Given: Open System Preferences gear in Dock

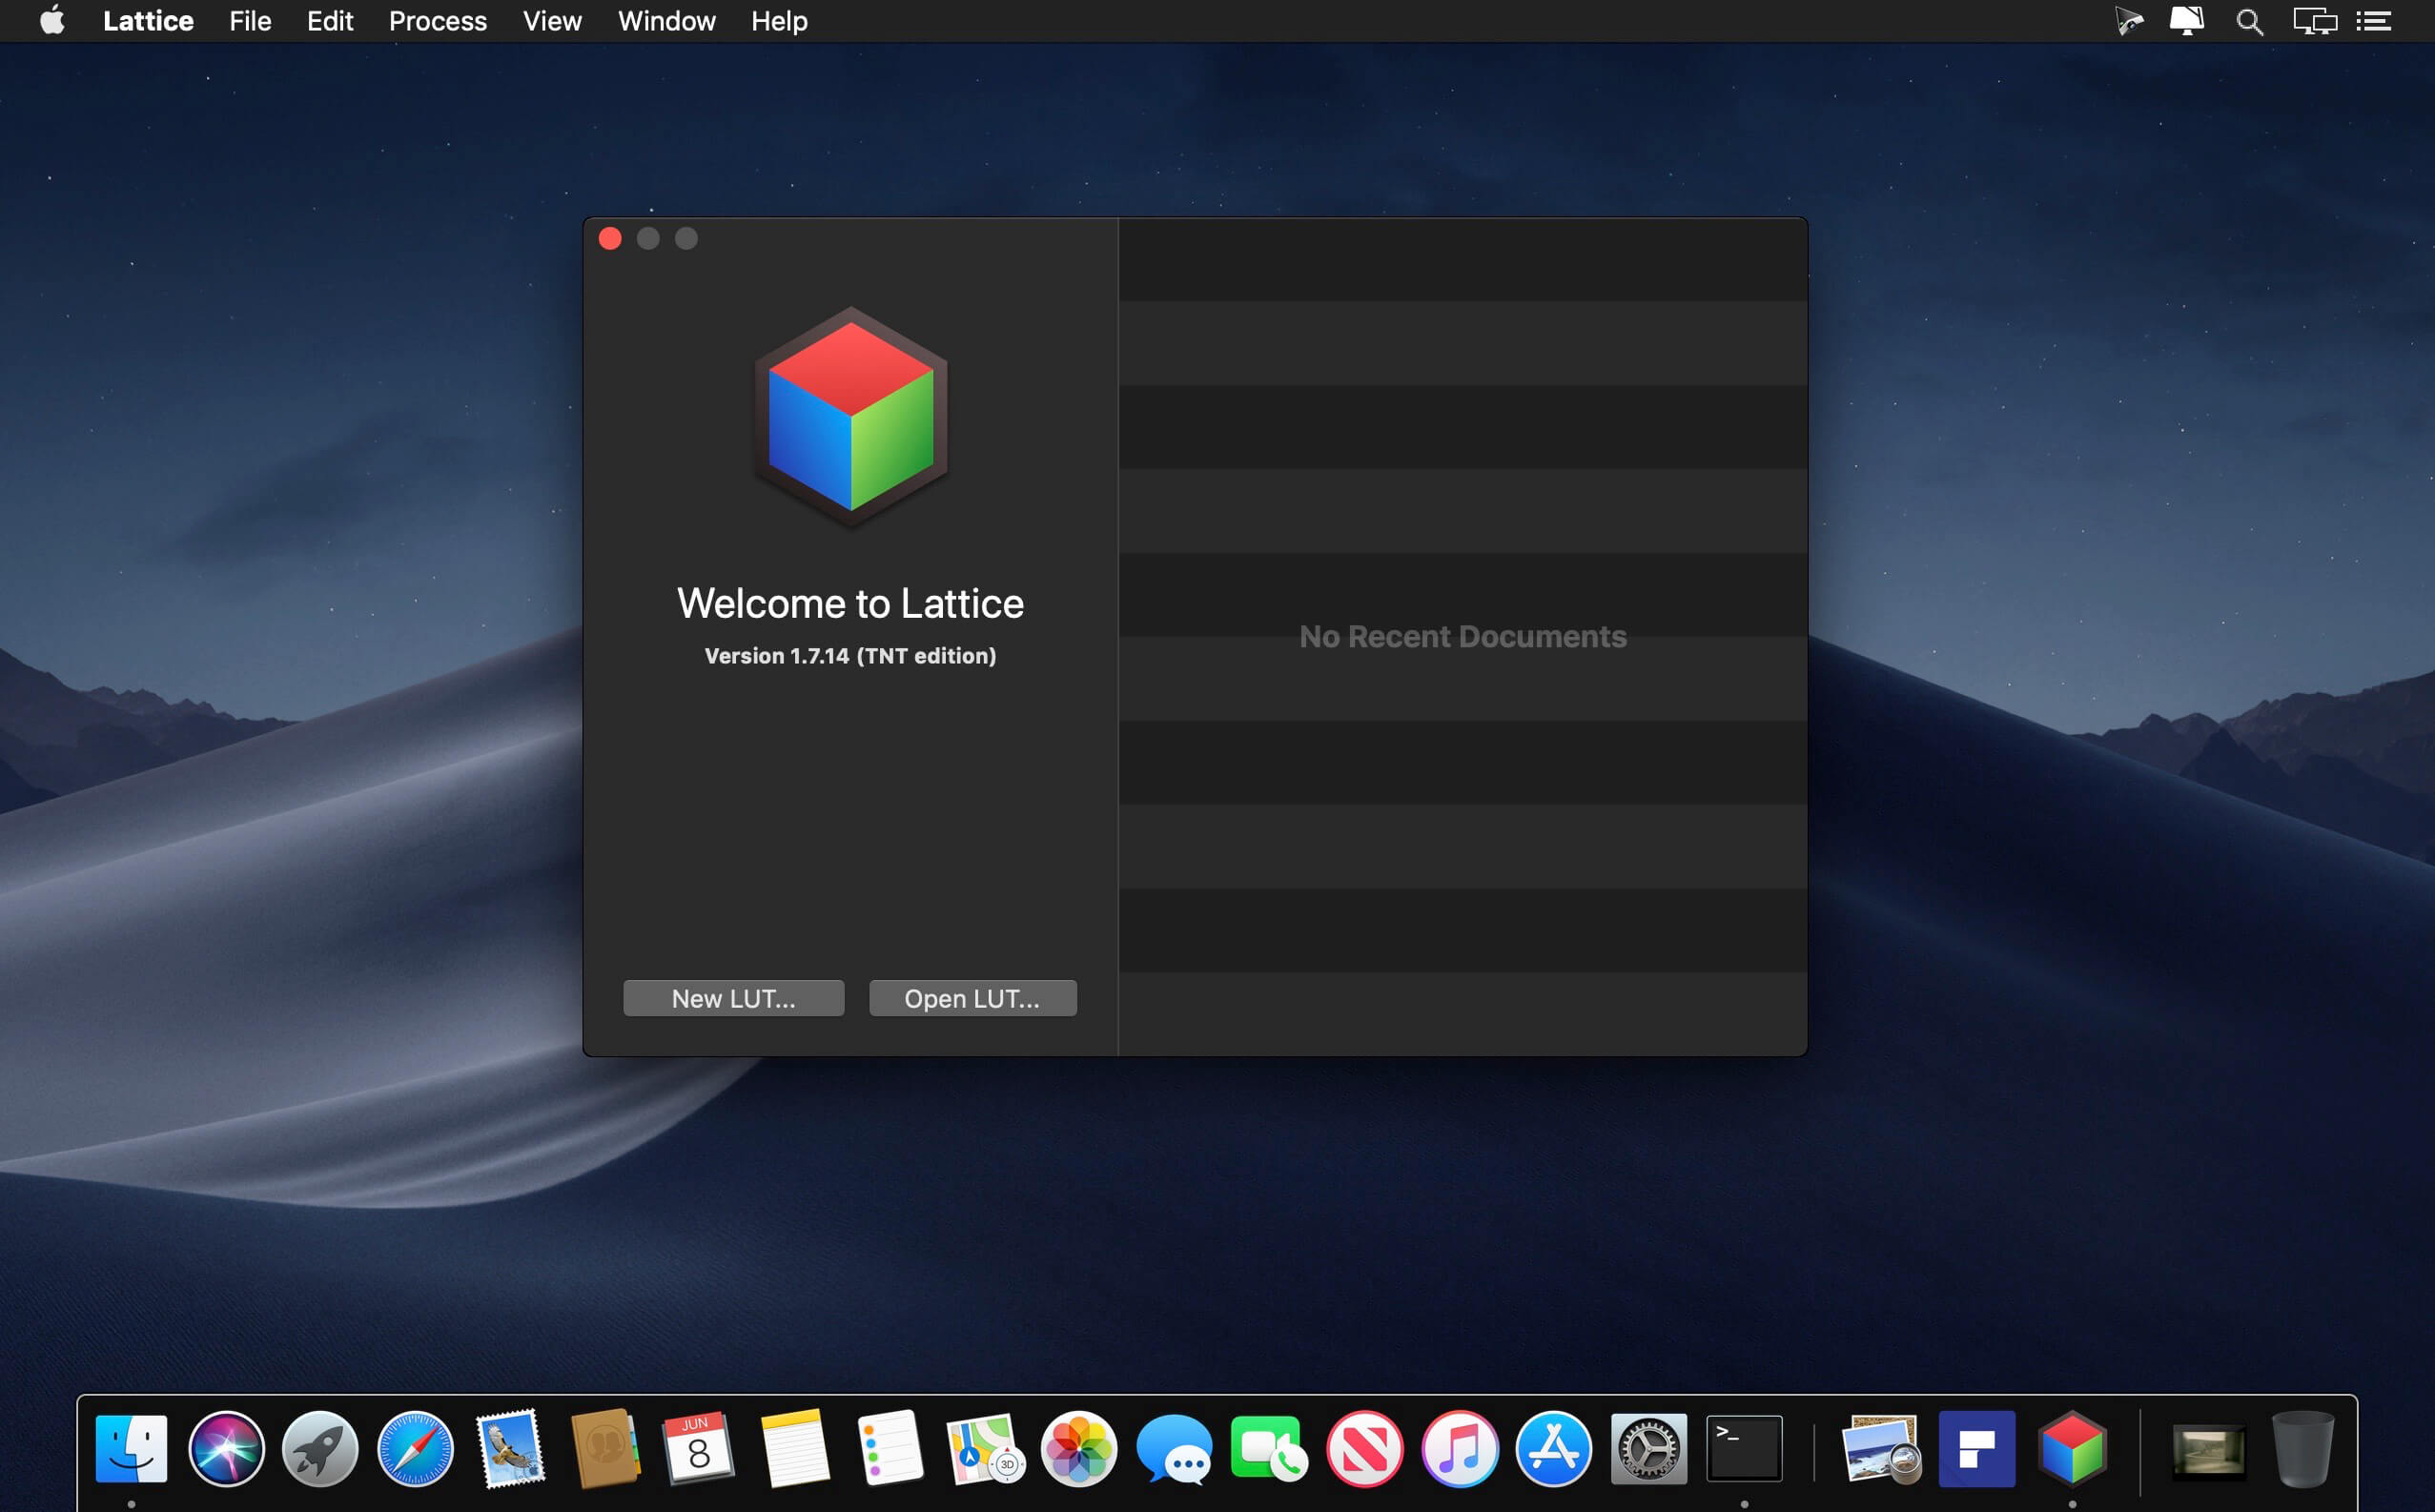Looking at the screenshot, I should pos(1648,1449).
